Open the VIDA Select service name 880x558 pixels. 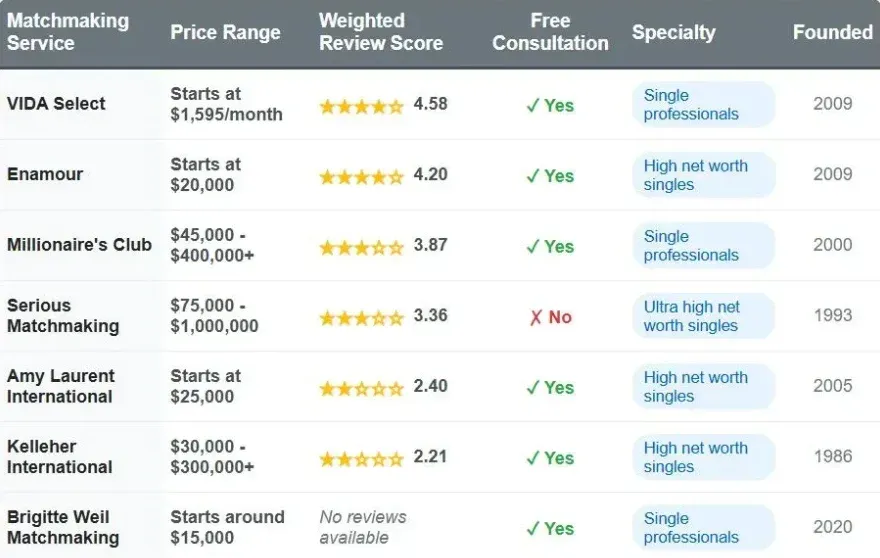click(x=56, y=104)
